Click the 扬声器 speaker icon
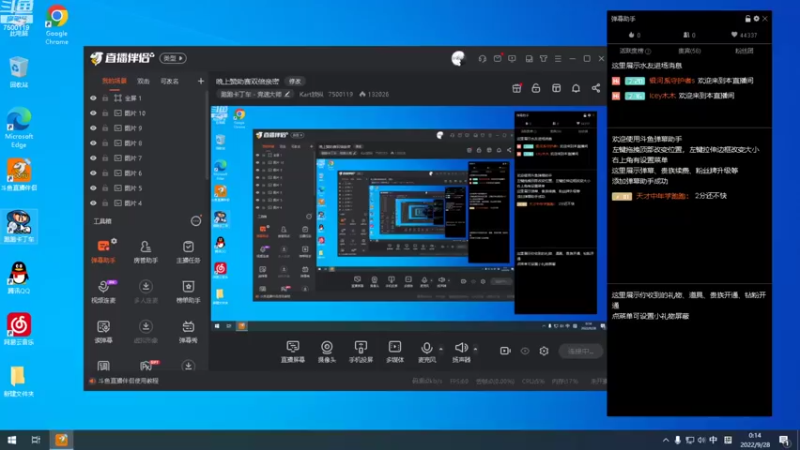The image size is (800, 450). [461, 348]
